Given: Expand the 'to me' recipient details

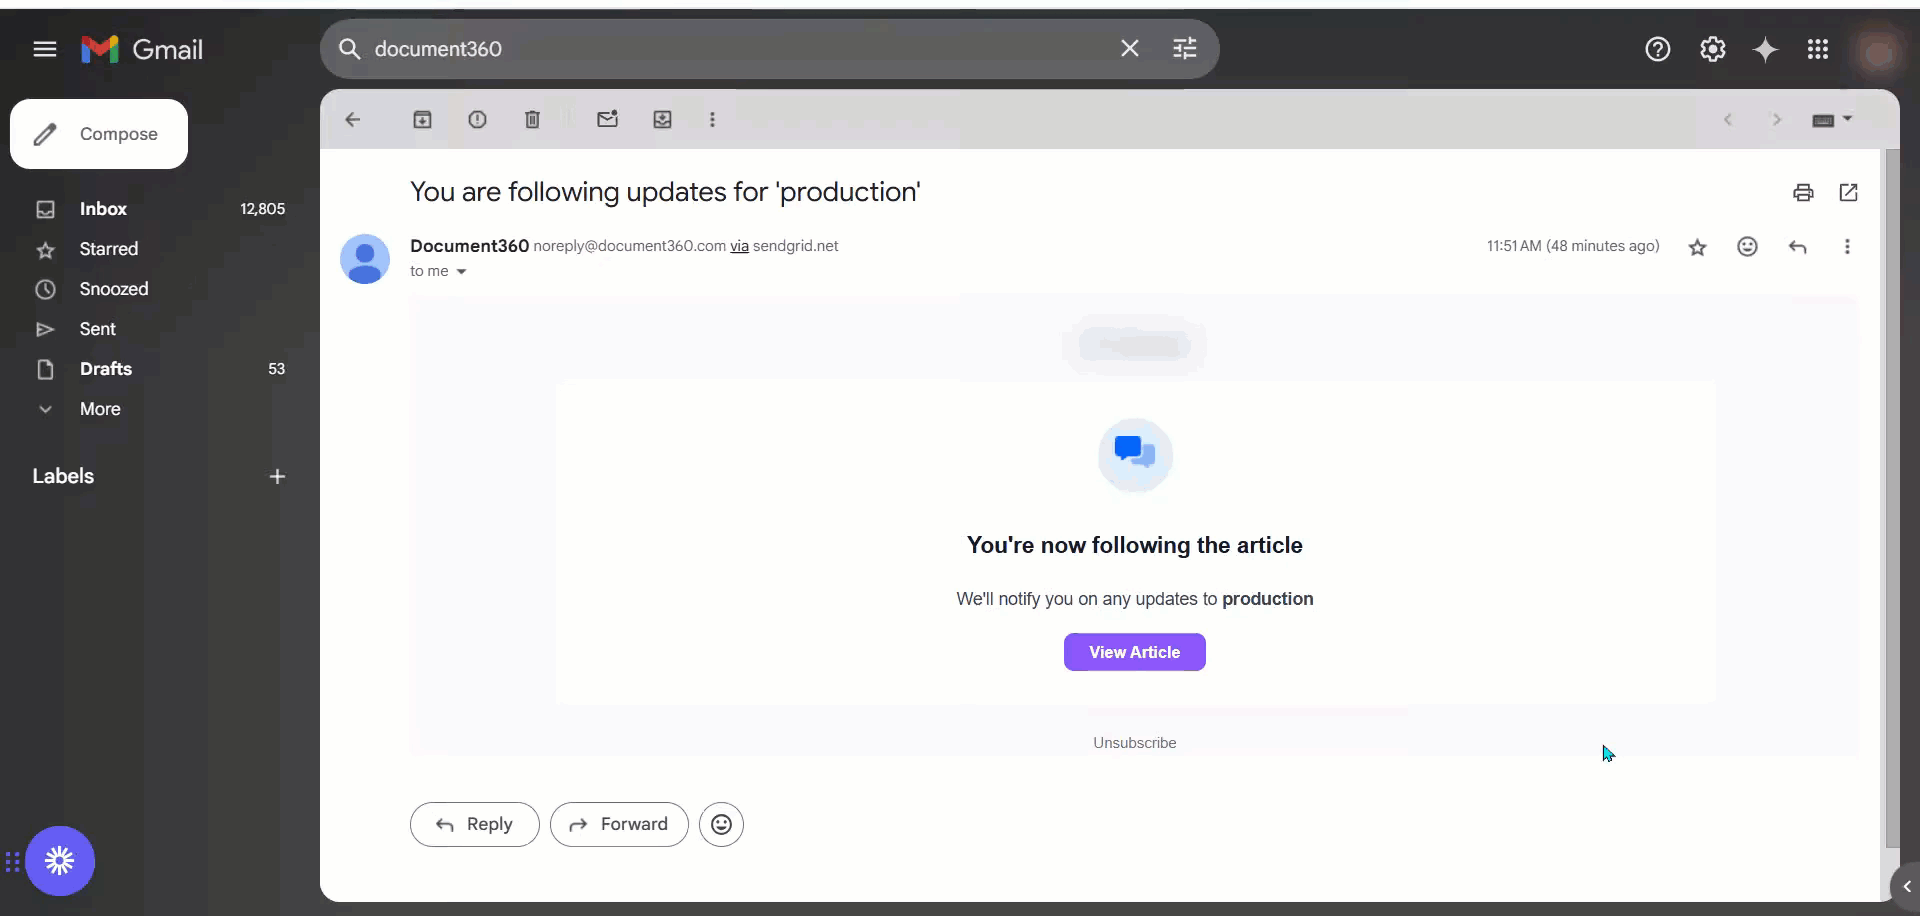Looking at the screenshot, I should coord(461,272).
